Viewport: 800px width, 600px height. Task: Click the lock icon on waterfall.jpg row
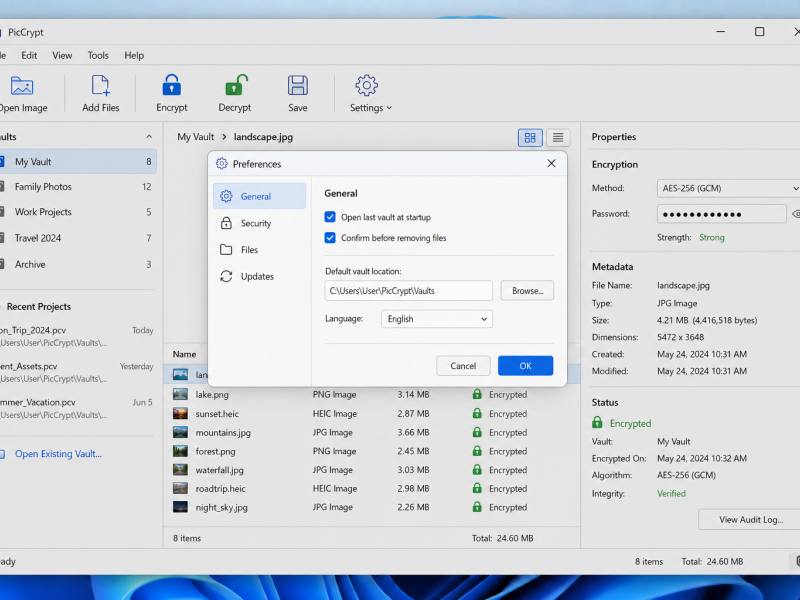coord(477,469)
